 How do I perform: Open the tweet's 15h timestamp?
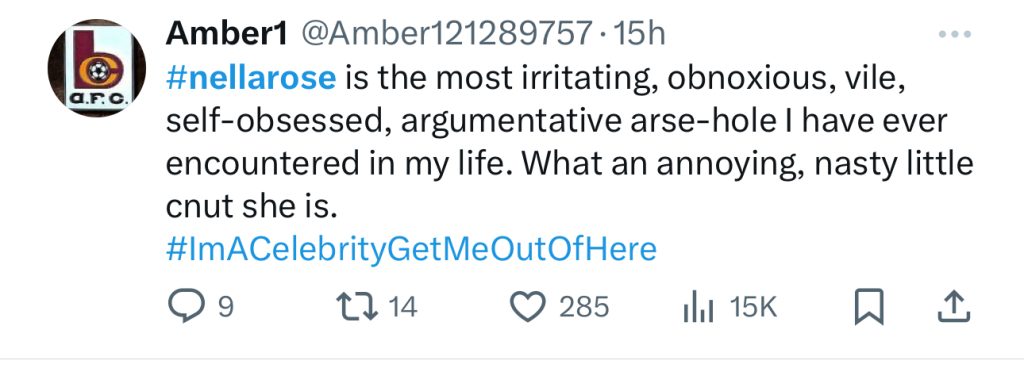tap(641, 34)
